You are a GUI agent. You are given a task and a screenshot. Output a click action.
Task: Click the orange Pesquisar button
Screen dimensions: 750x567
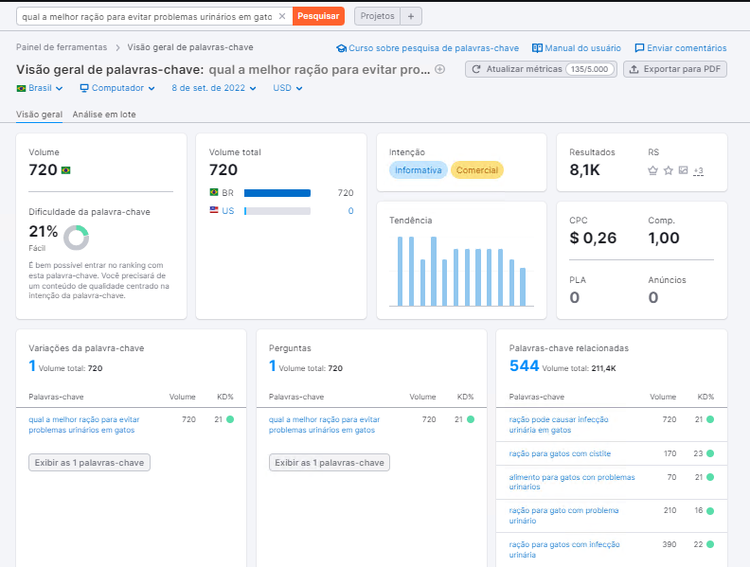click(318, 16)
